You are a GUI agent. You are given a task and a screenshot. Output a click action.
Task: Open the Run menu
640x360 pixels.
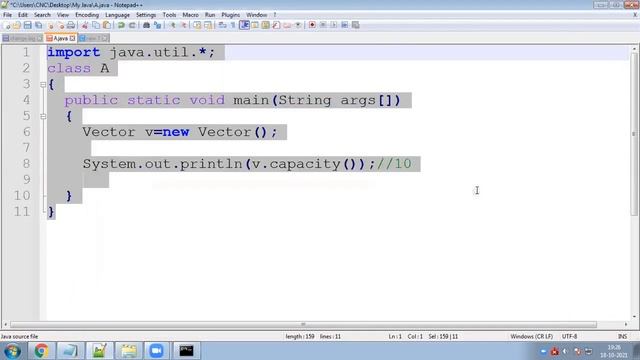coord(210,15)
